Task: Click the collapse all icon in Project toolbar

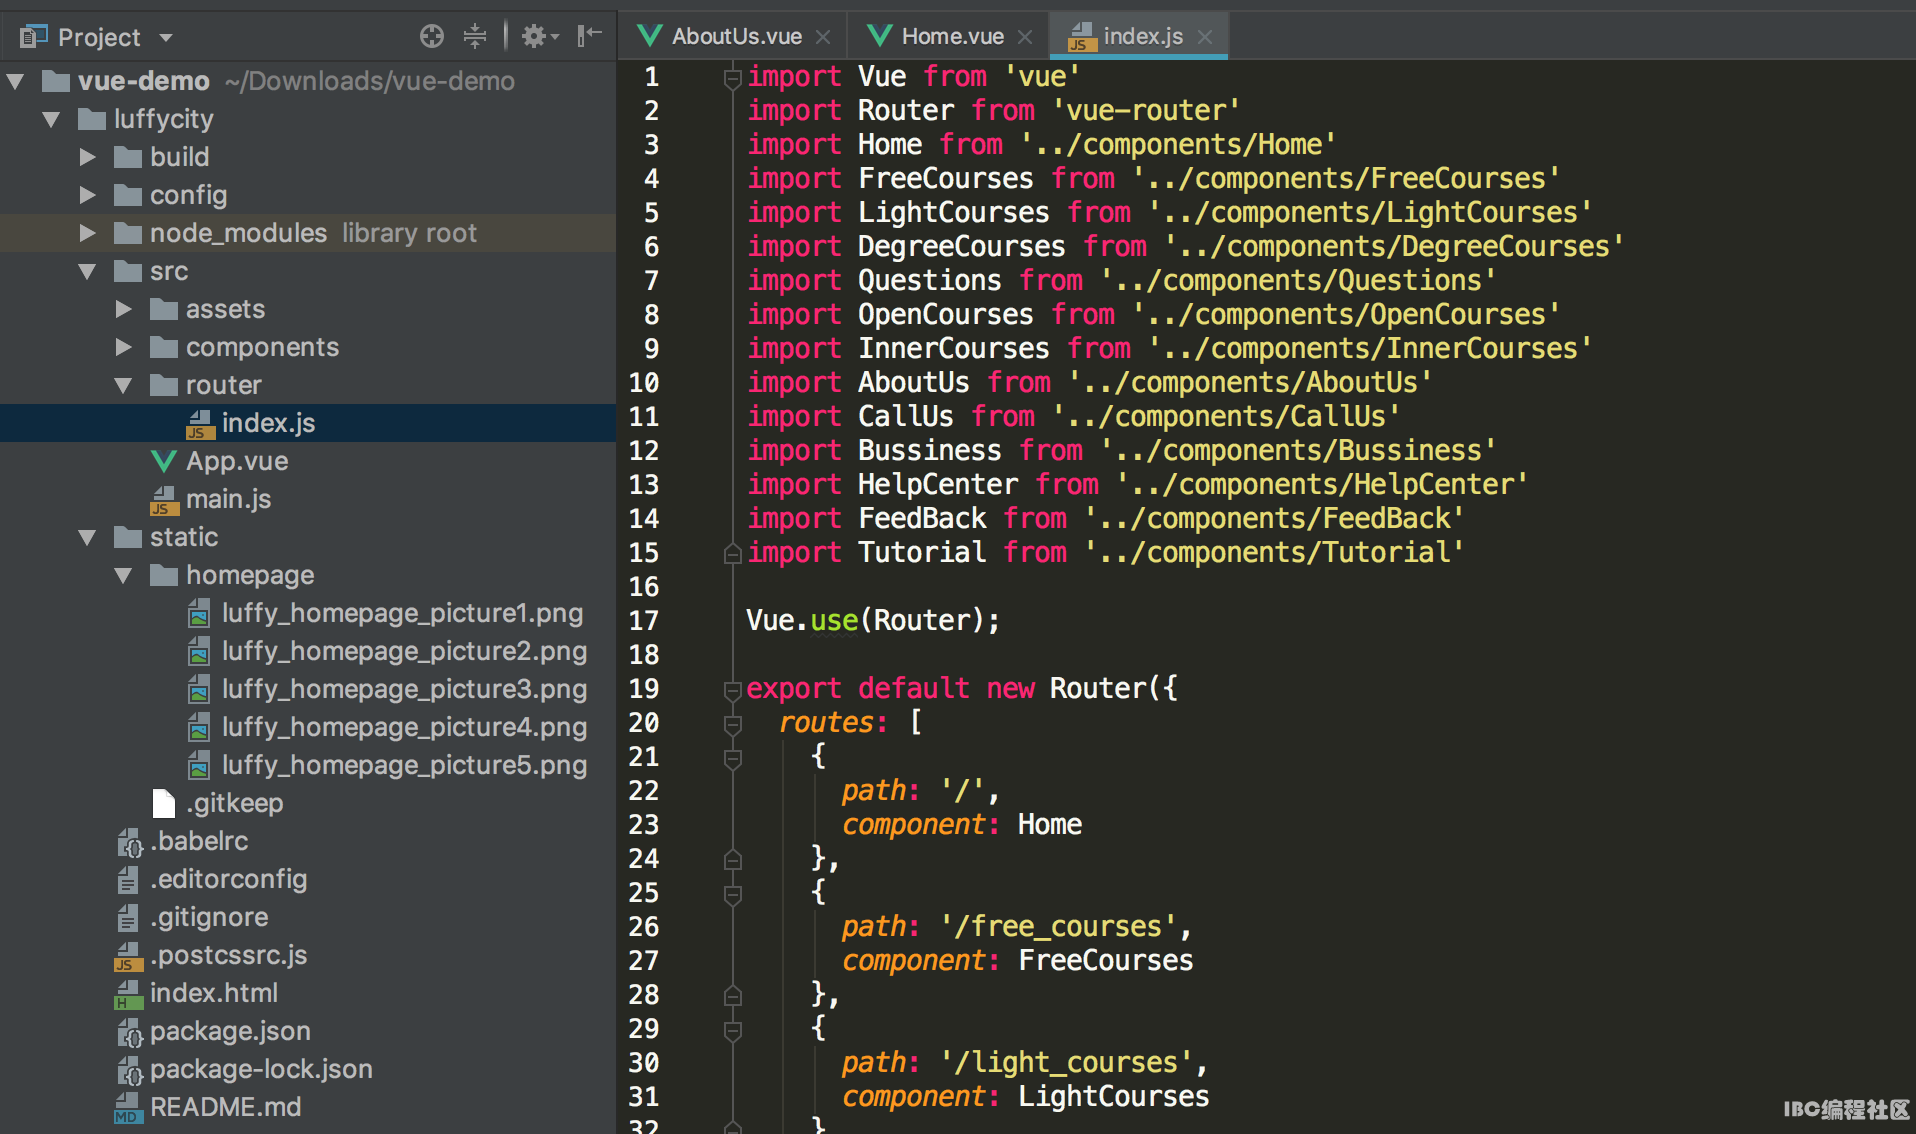Action: 475,37
